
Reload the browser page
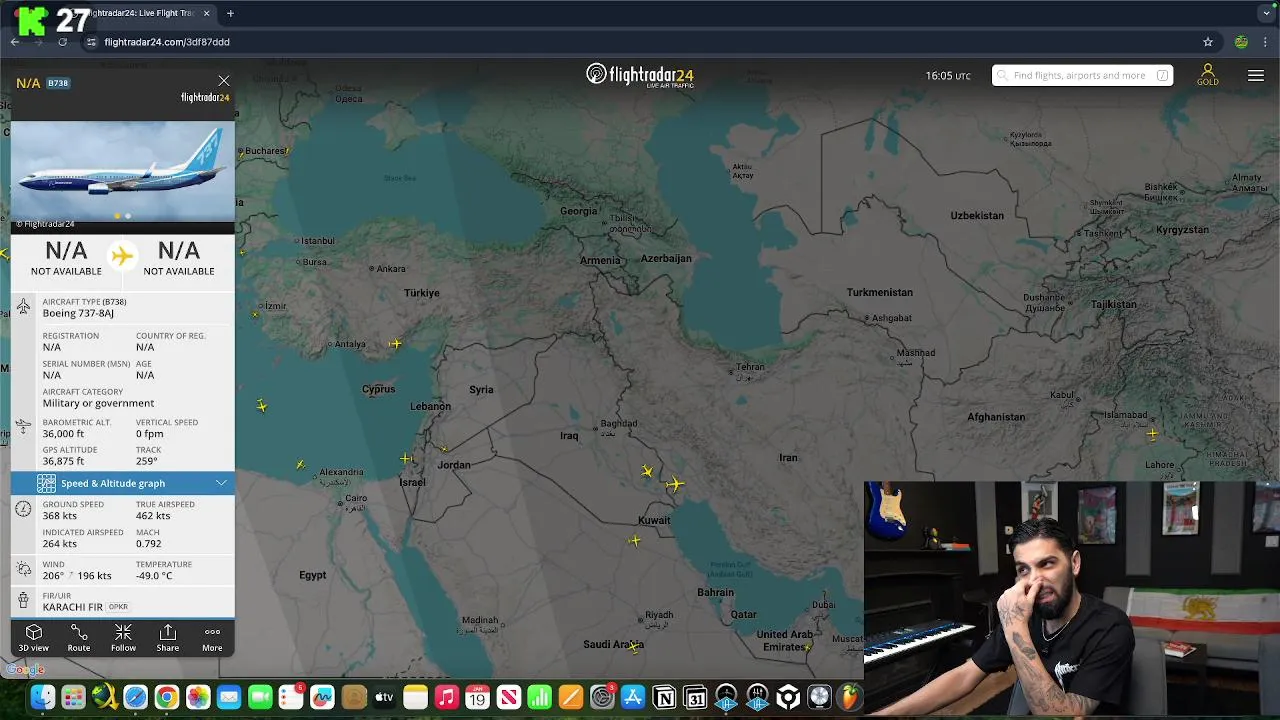click(62, 42)
